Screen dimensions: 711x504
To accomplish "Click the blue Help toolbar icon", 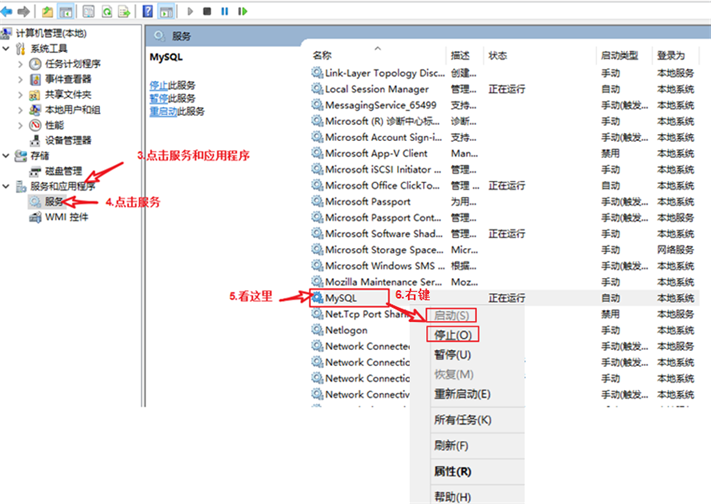I will 148,12.
